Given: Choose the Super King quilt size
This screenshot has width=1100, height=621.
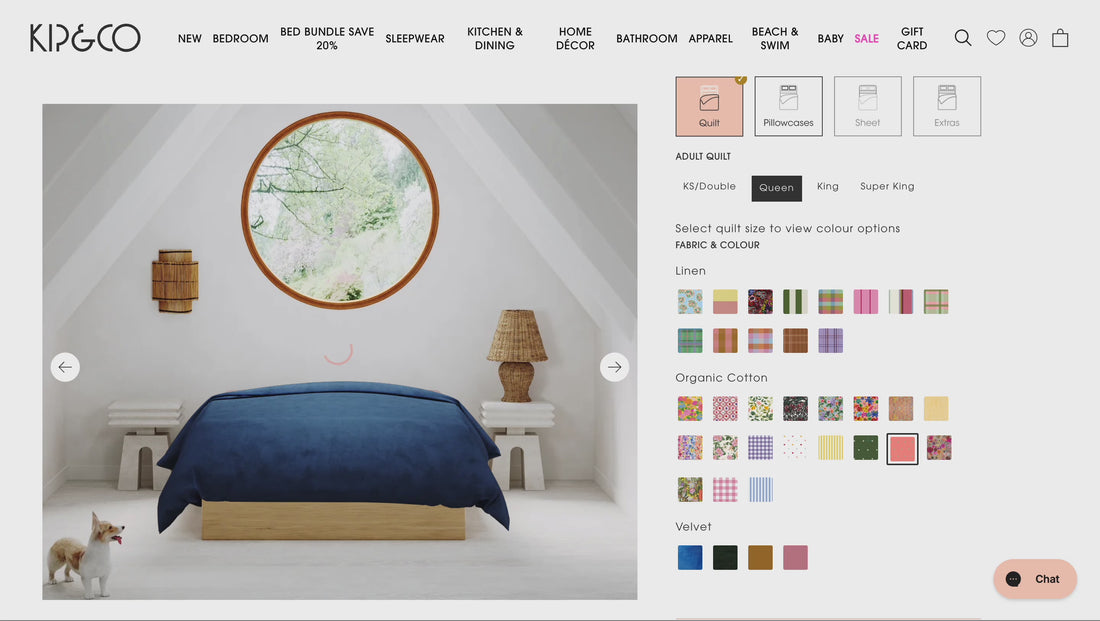Looking at the screenshot, I should click(887, 187).
